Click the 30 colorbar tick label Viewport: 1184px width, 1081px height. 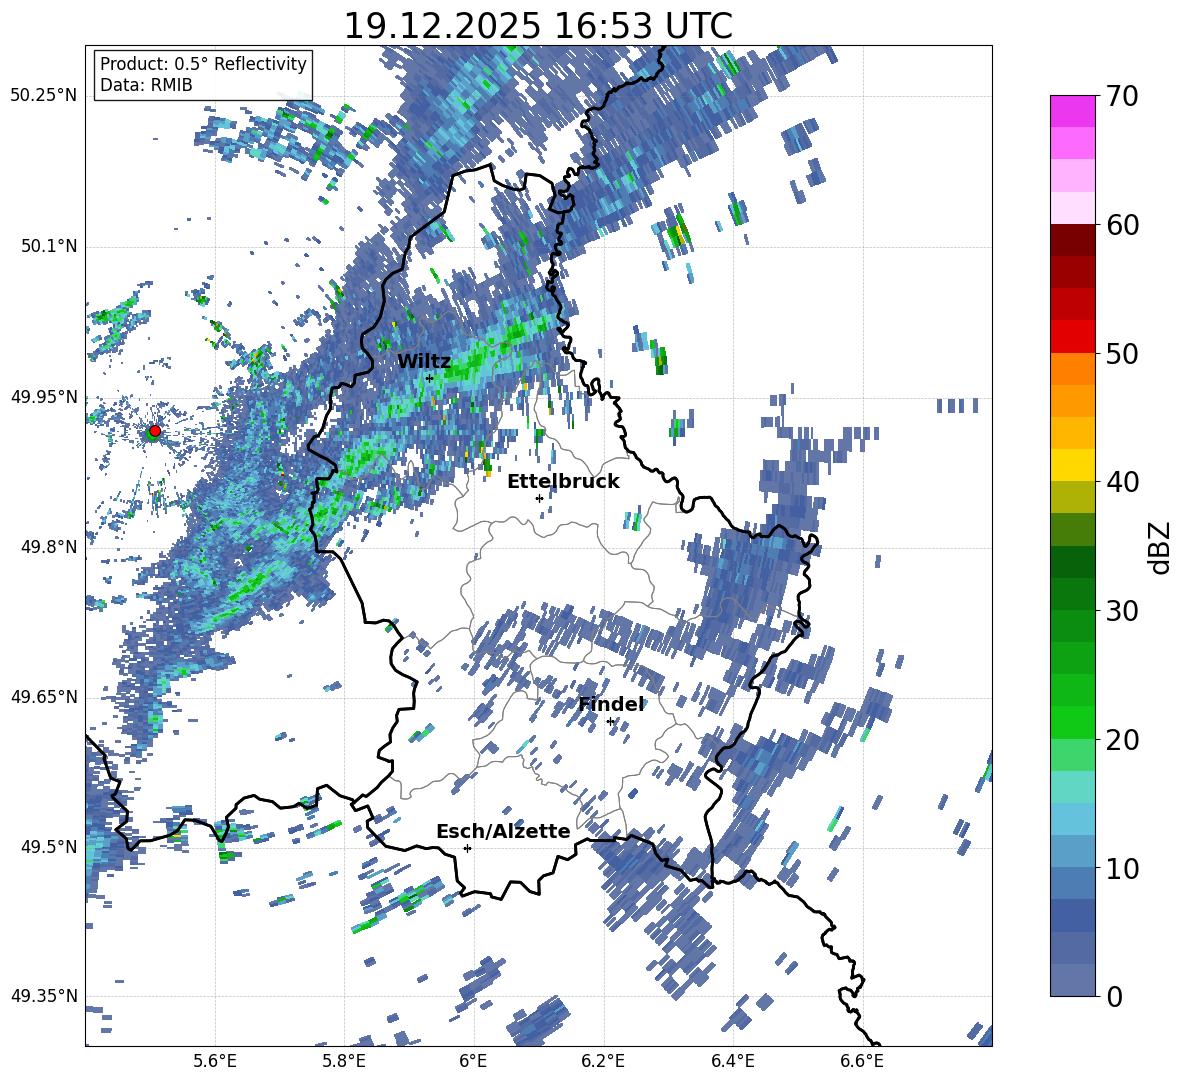click(1122, 611)
